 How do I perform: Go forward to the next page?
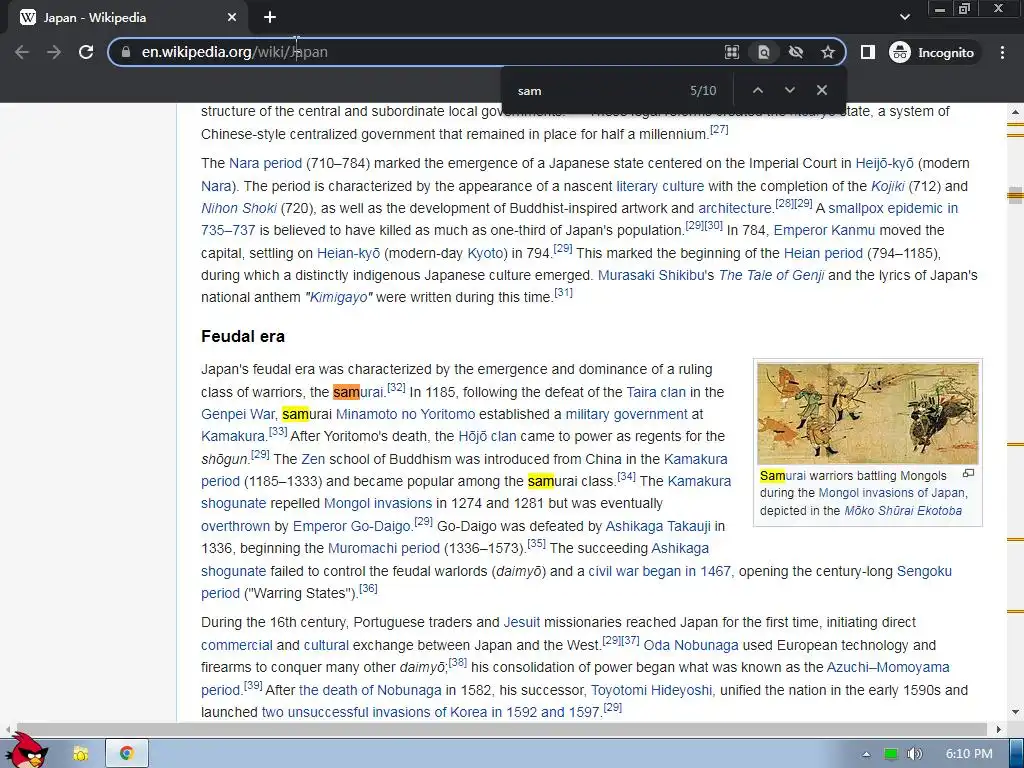click(54, 52)
